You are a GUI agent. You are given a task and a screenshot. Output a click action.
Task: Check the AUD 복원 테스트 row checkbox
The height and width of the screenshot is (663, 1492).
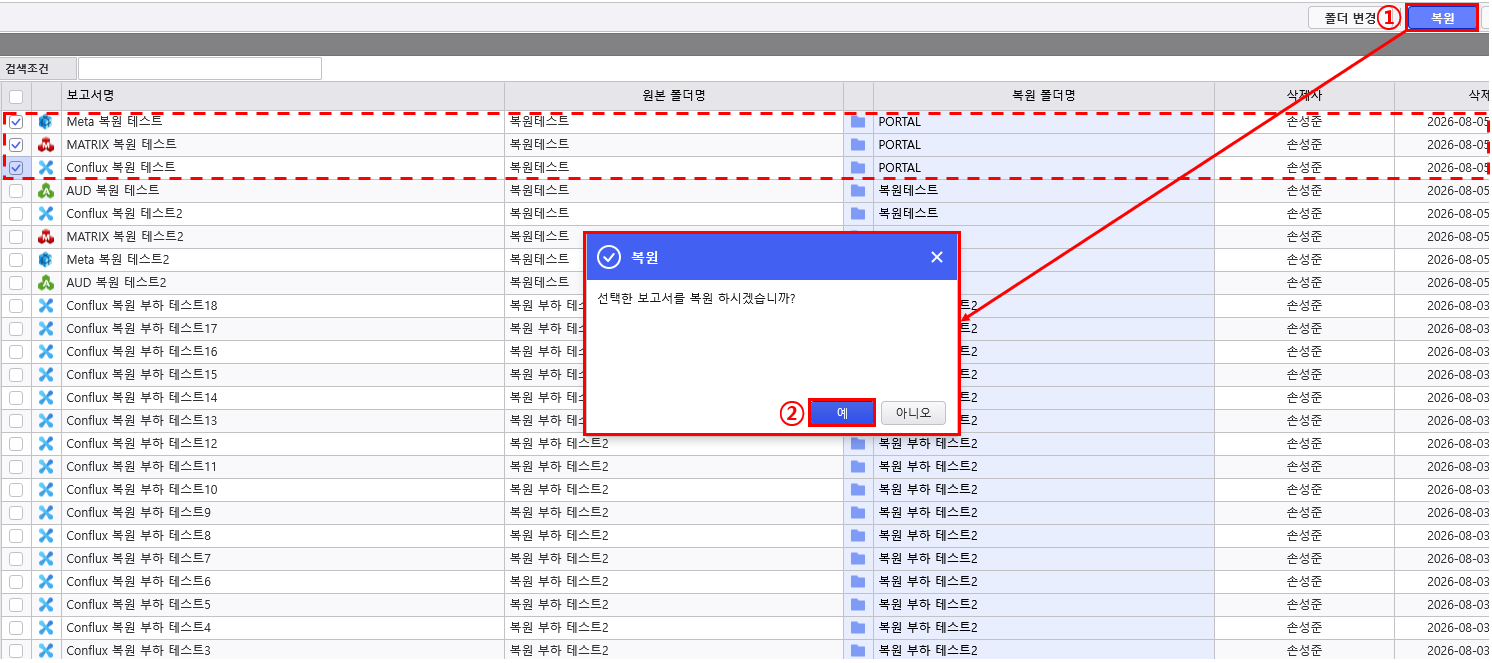point(16,190)
